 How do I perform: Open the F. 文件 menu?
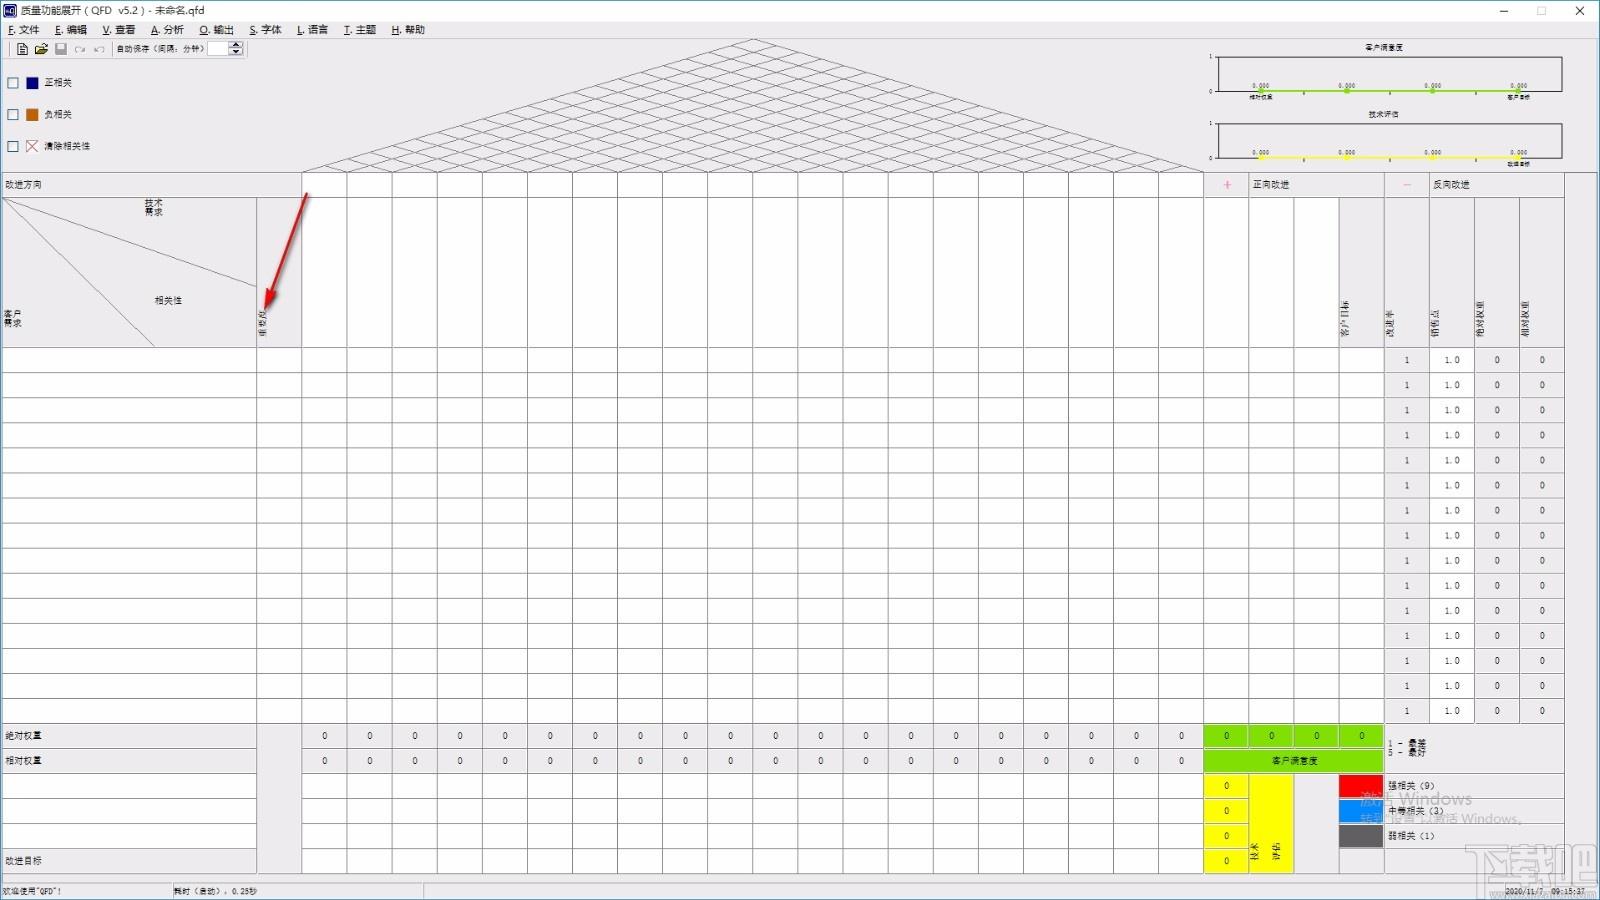(24, 30)
